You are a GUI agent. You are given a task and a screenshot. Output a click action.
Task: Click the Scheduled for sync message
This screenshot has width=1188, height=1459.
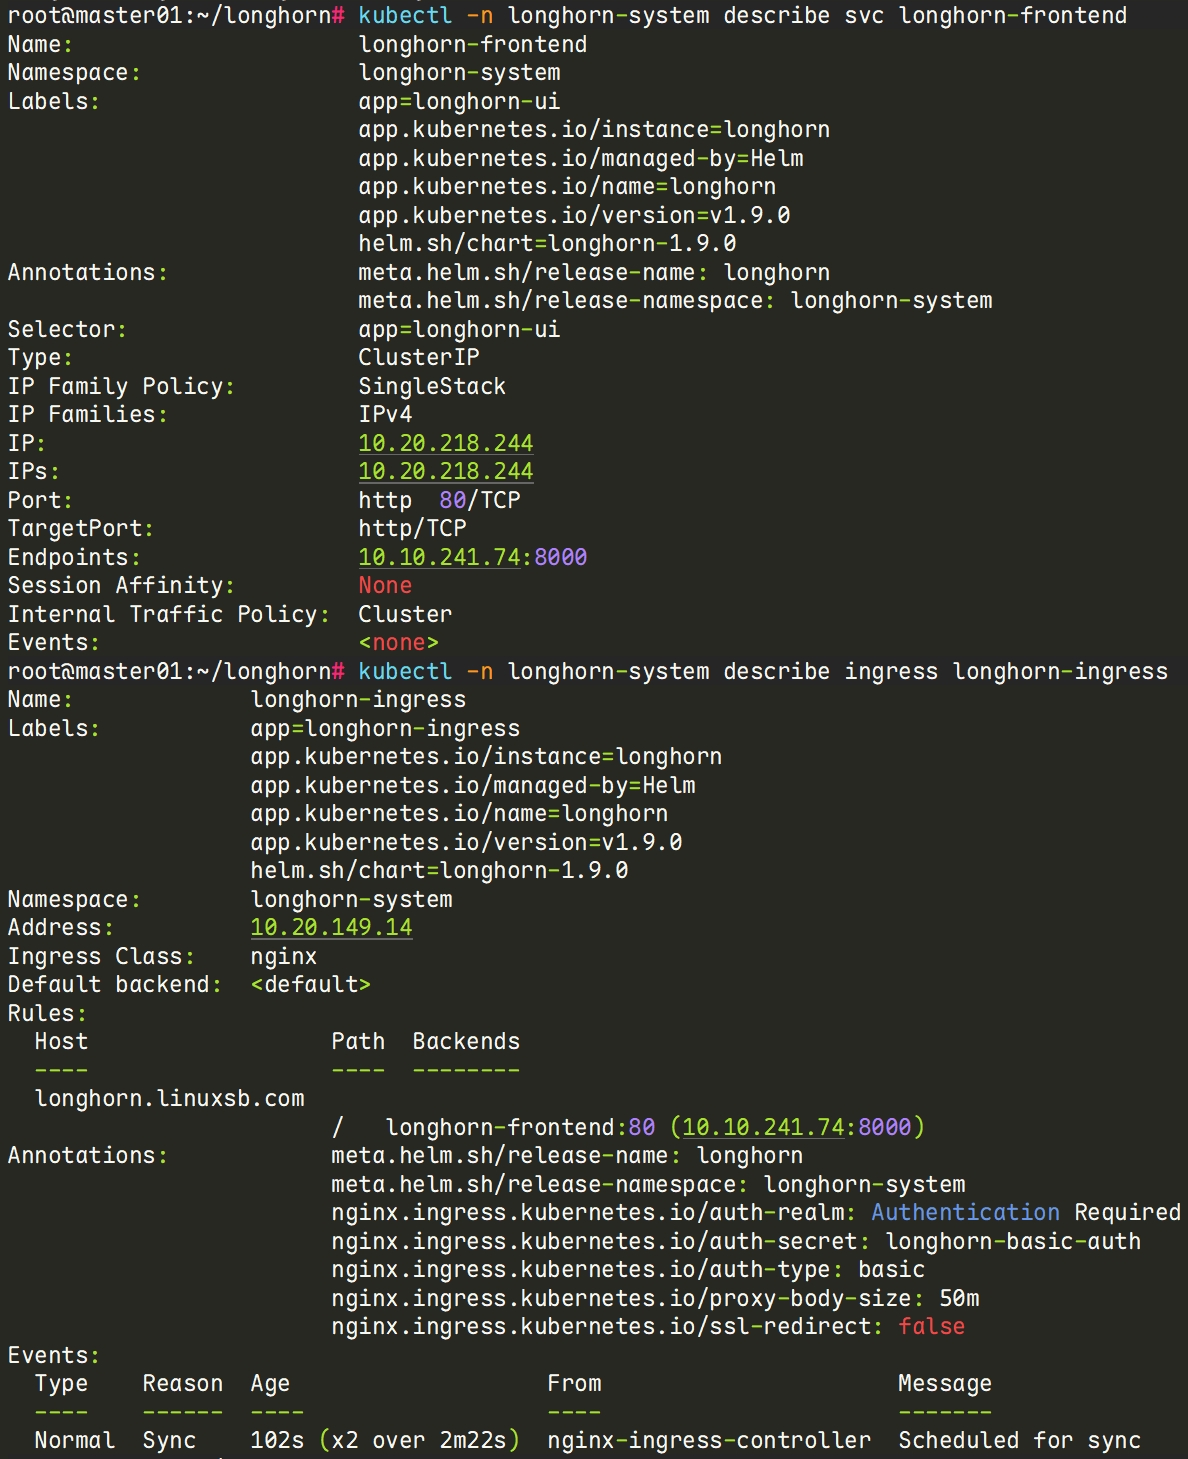[x=1019, y=1440]
